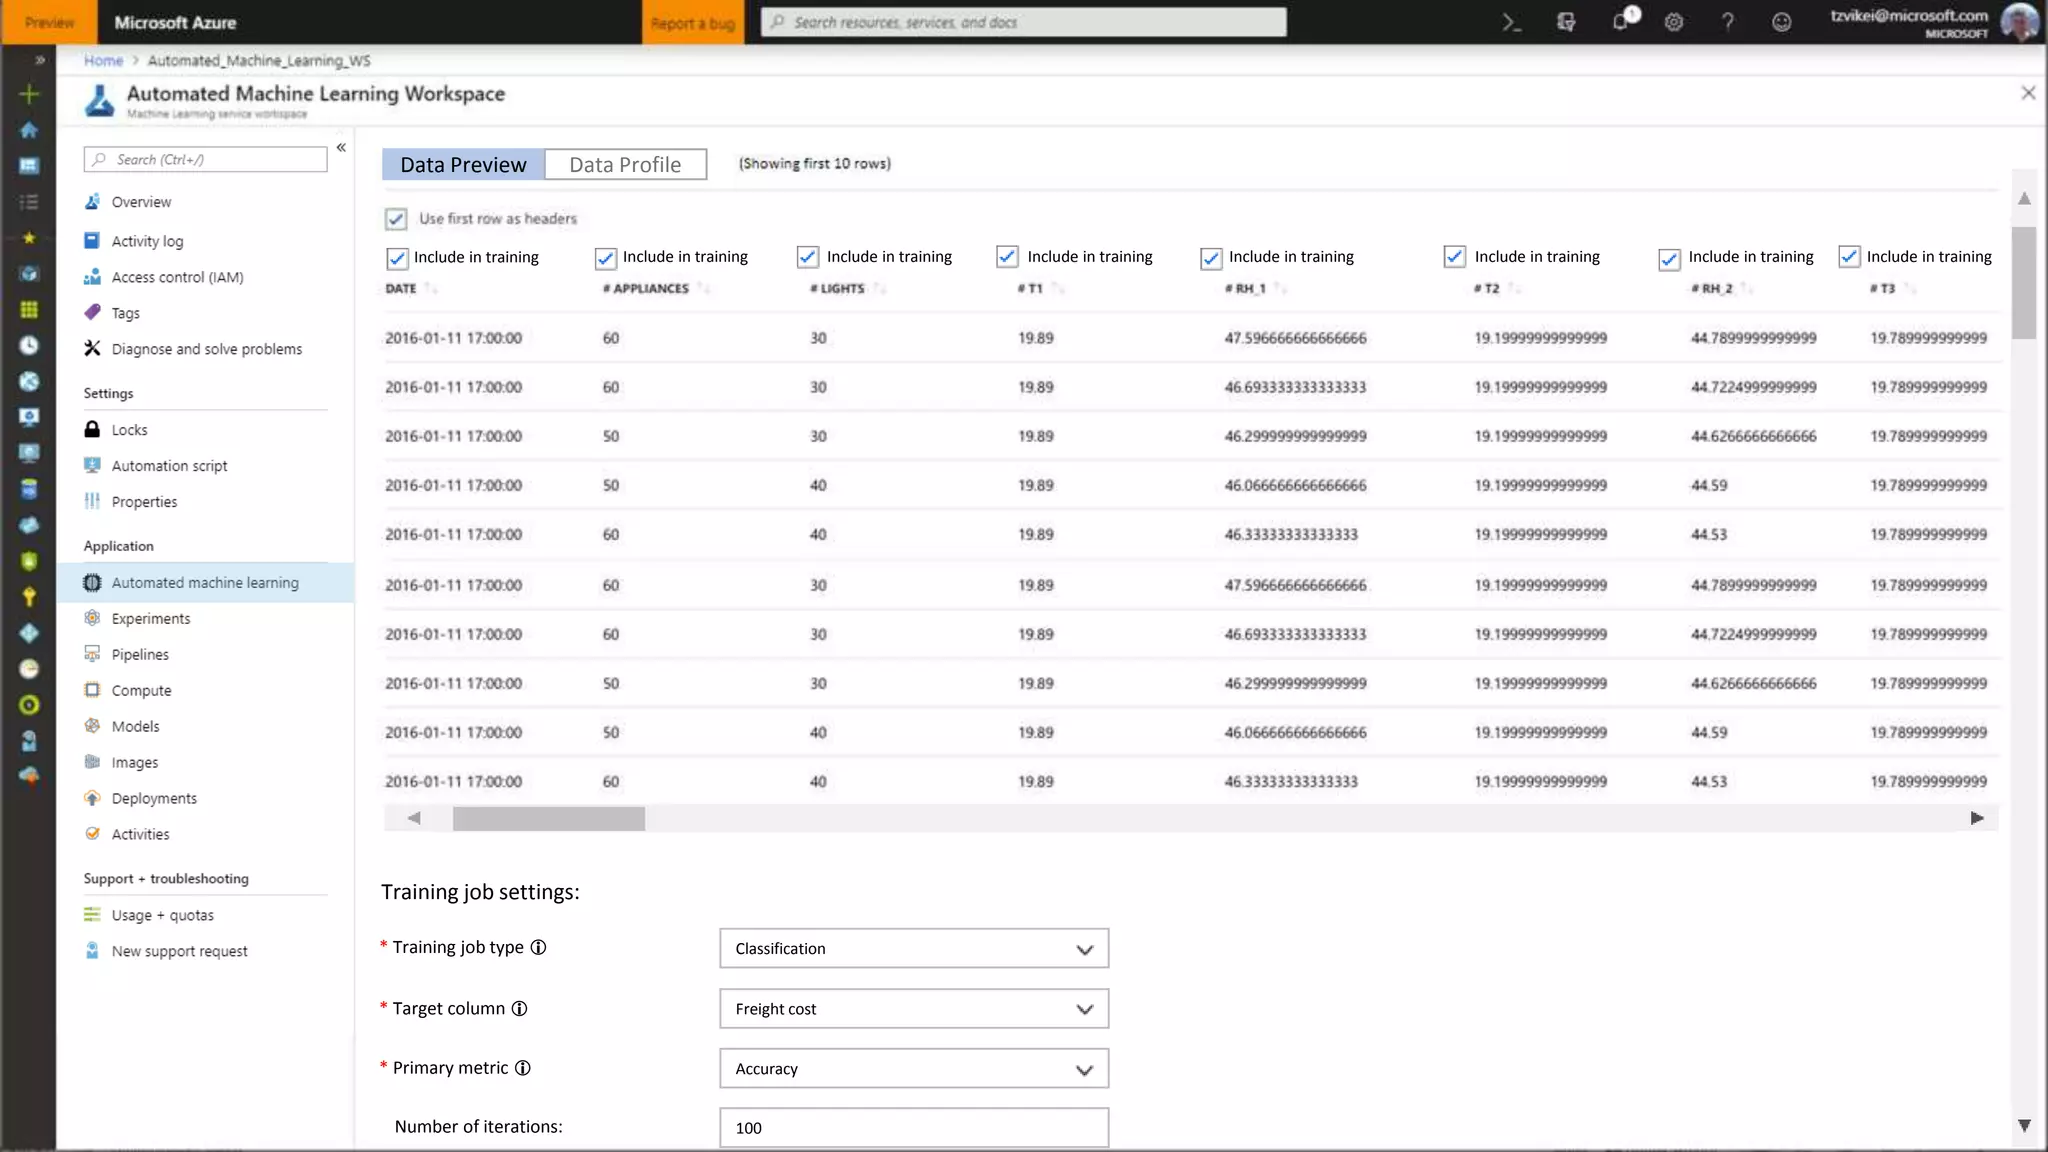Open help question mark icon
The width and height of the screenshot is (2048, 1152).
[1727, 22]
